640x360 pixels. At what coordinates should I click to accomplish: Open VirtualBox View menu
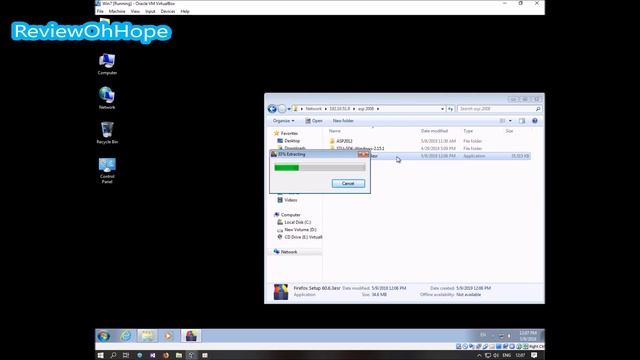pyautogui.click(x=135, y=11)
